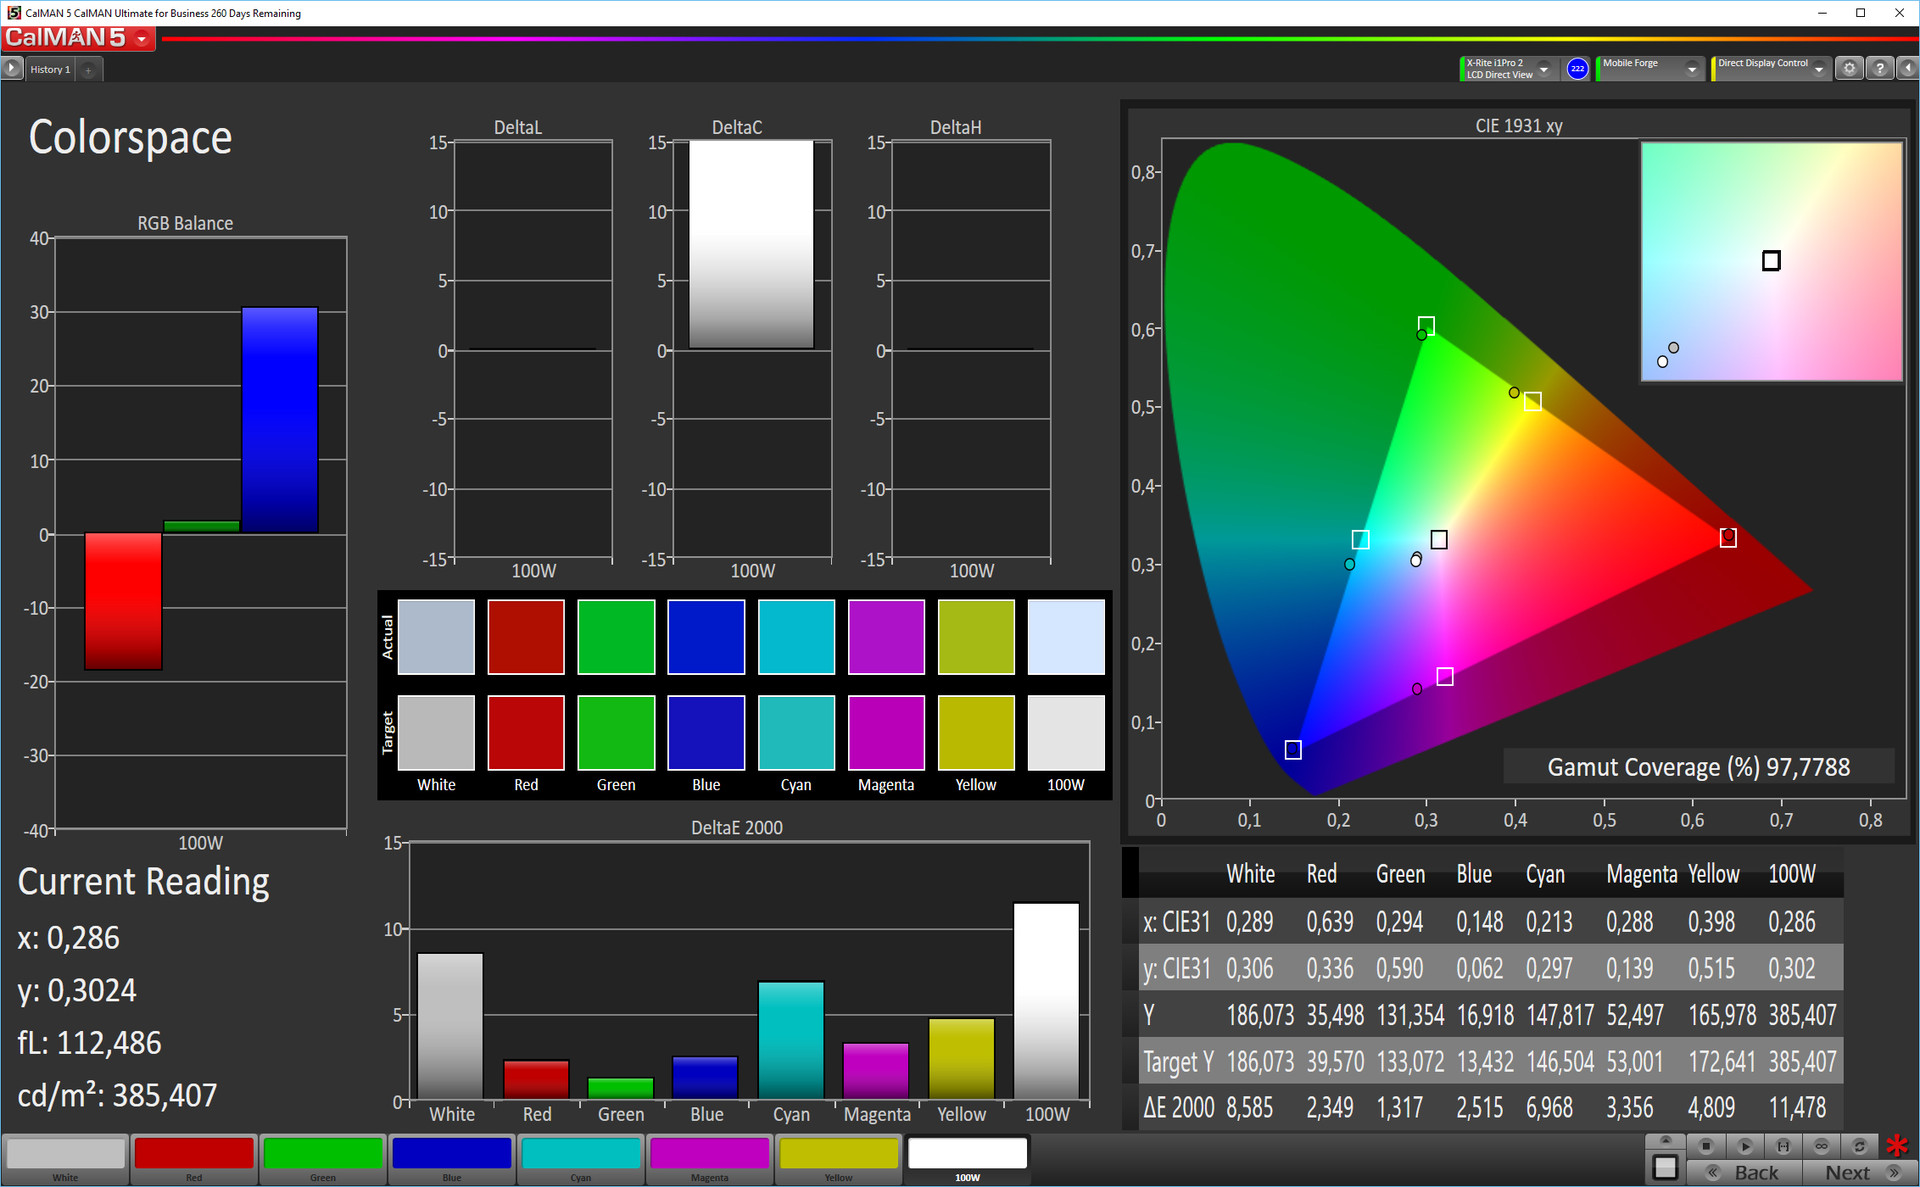Click the single read bracket icon

[1782, 1146]
